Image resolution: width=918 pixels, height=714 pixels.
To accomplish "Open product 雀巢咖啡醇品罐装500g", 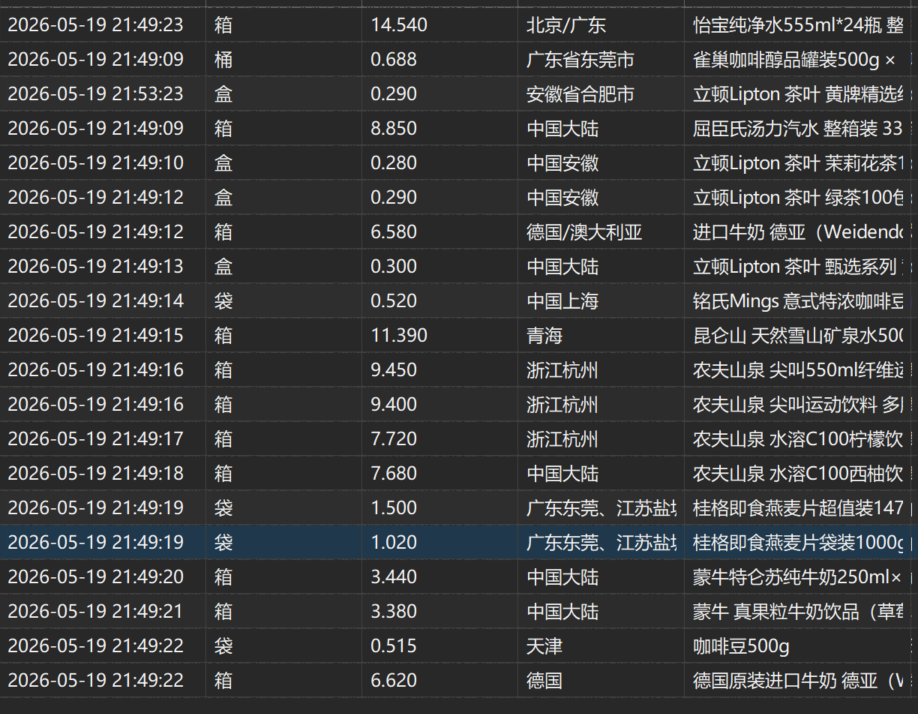I will 794,60.
